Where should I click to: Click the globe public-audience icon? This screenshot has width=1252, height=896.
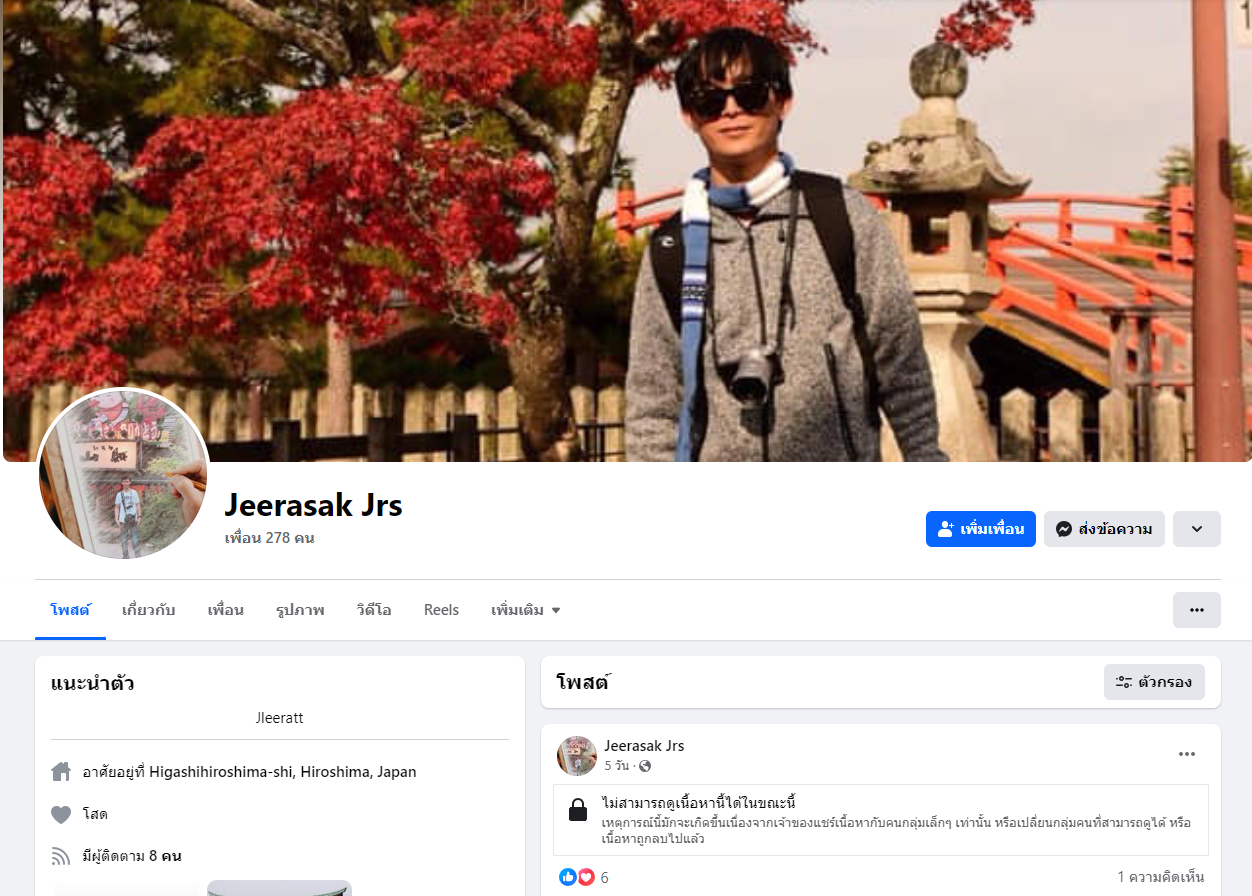(x=645, y=766)
